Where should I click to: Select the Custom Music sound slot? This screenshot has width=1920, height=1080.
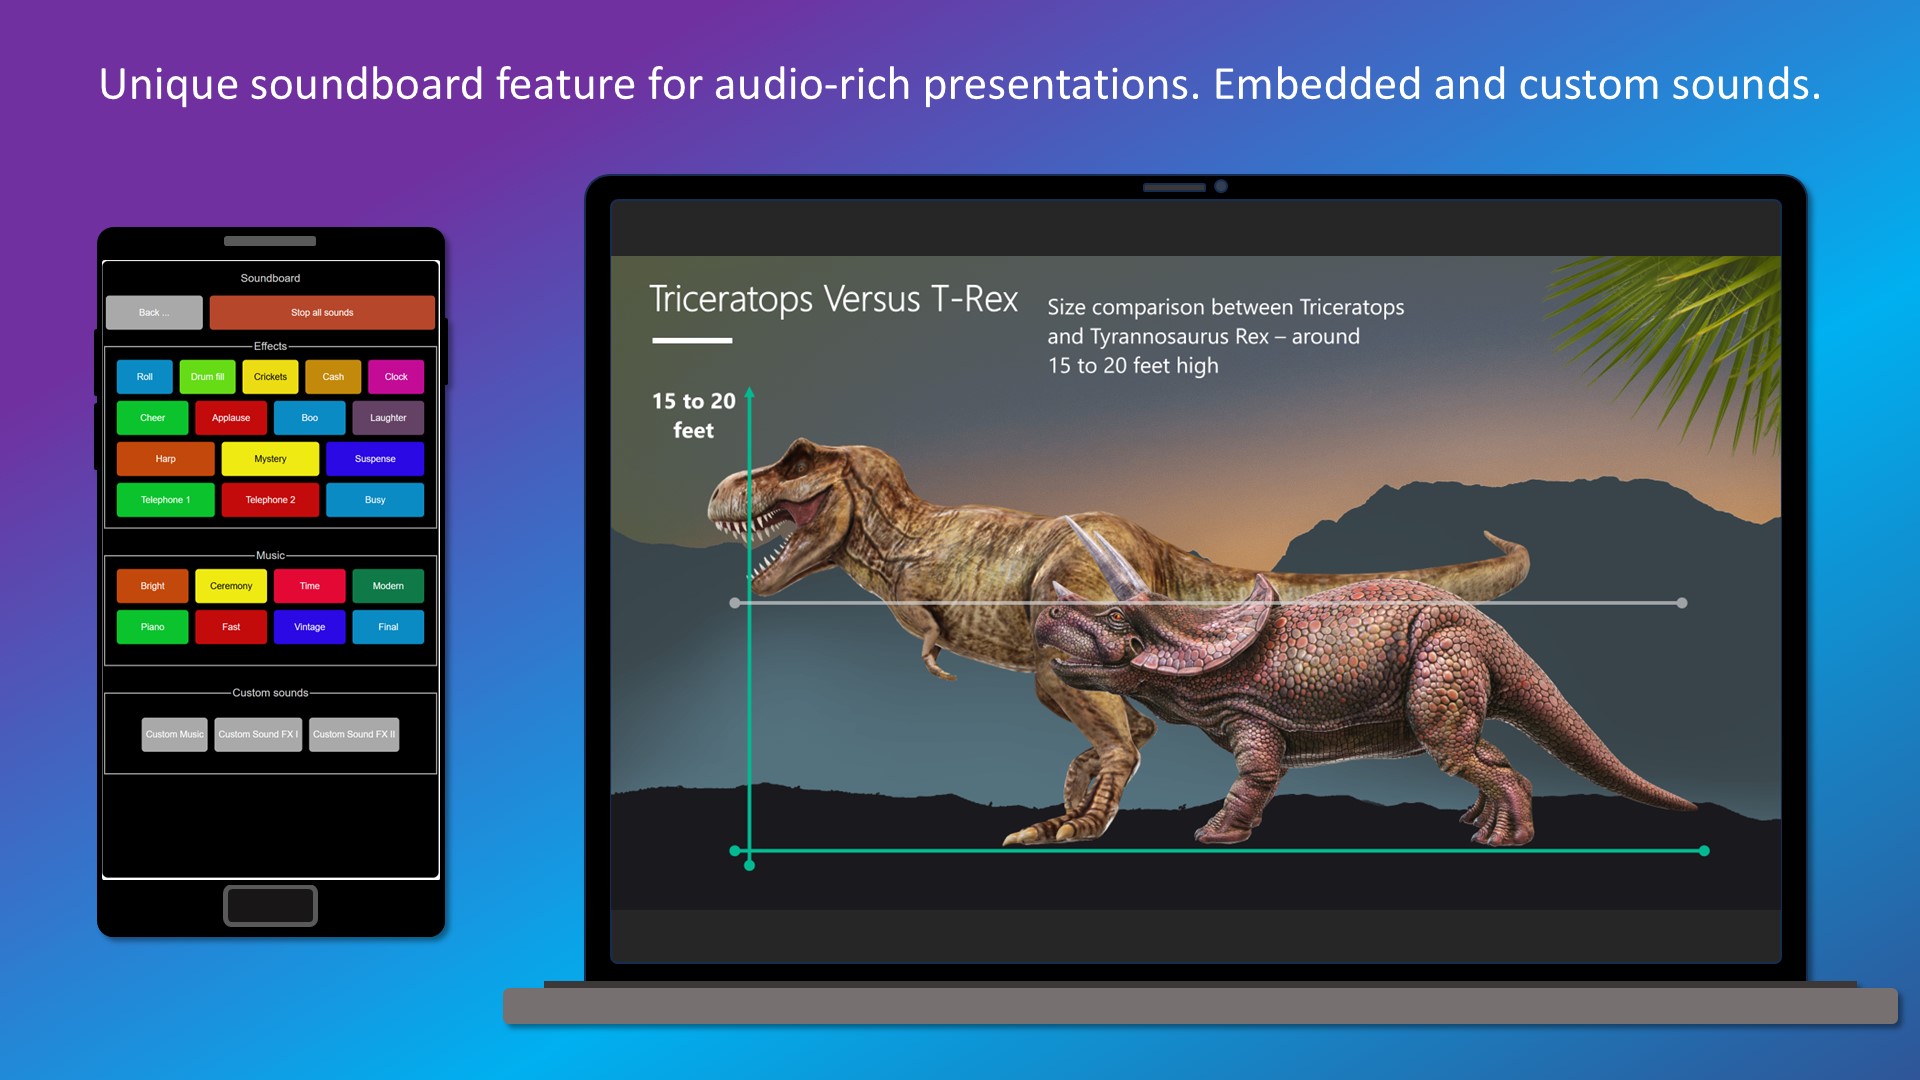pos(174,733)
